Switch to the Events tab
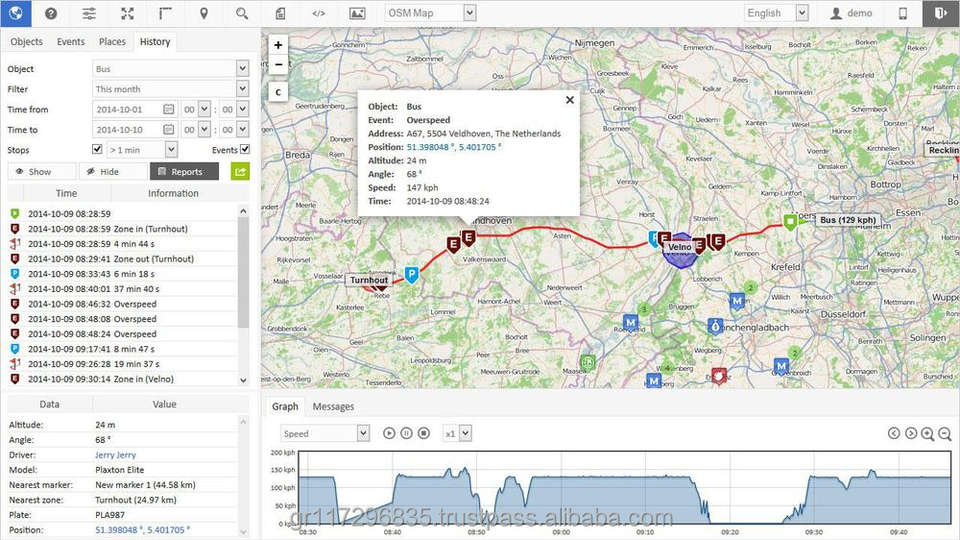 (x=70, y=42)
